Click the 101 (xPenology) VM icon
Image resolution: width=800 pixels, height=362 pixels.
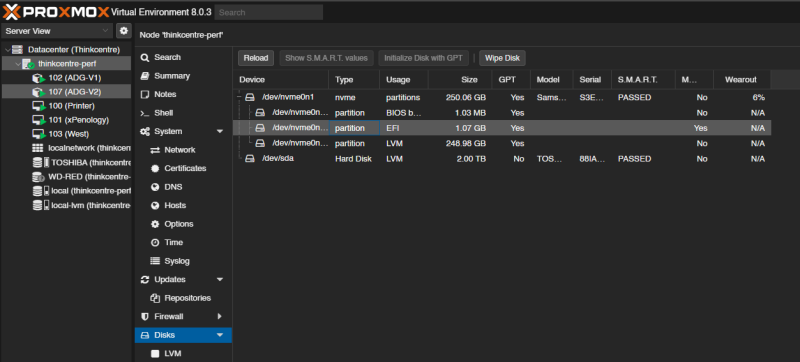tap(38, 120)
